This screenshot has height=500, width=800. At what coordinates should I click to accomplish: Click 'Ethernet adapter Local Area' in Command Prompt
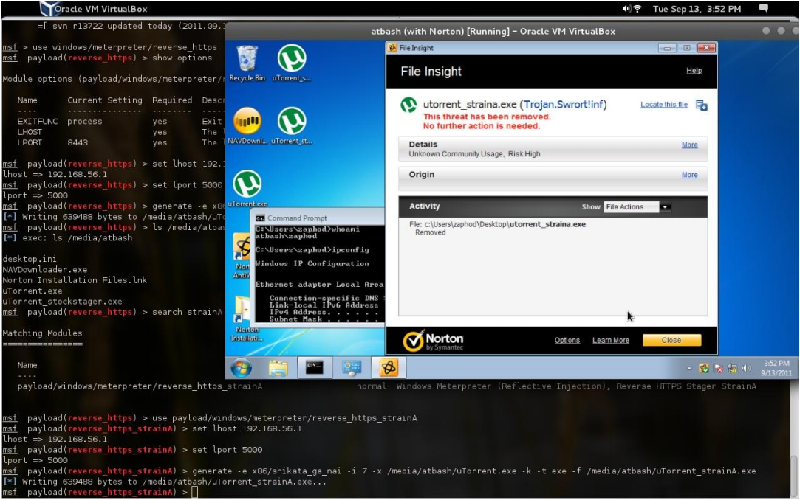coord(319,285)
